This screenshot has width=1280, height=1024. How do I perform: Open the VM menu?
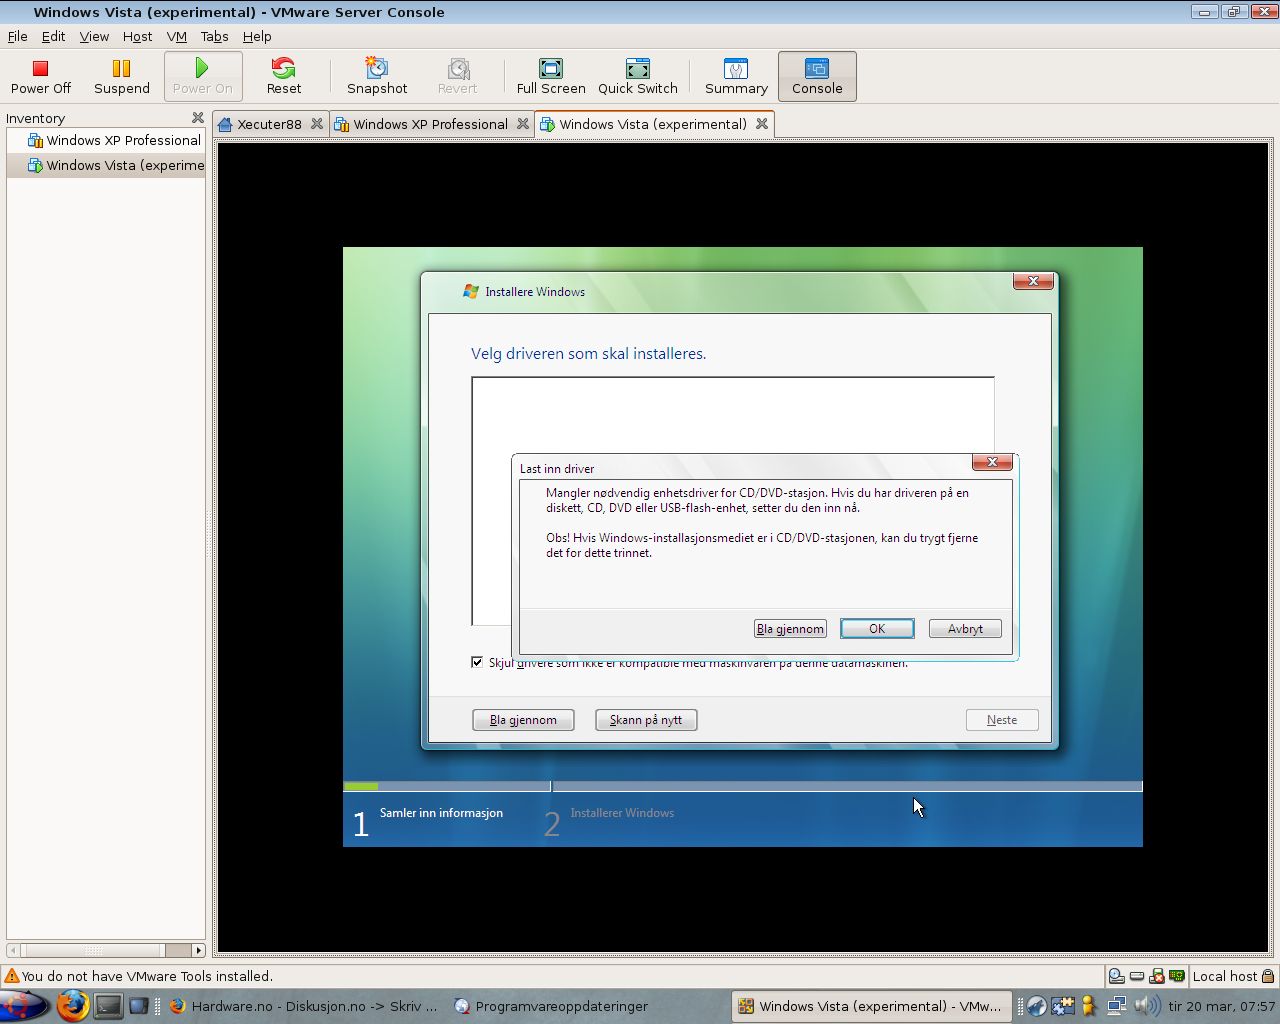pyautogui.click(x=177, y=36)
